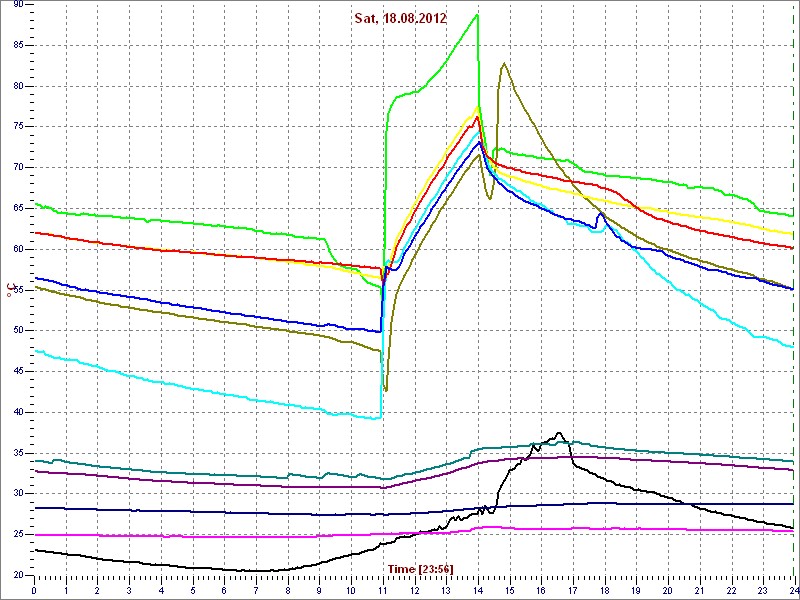Click hour 9 on the time axis

319,590
